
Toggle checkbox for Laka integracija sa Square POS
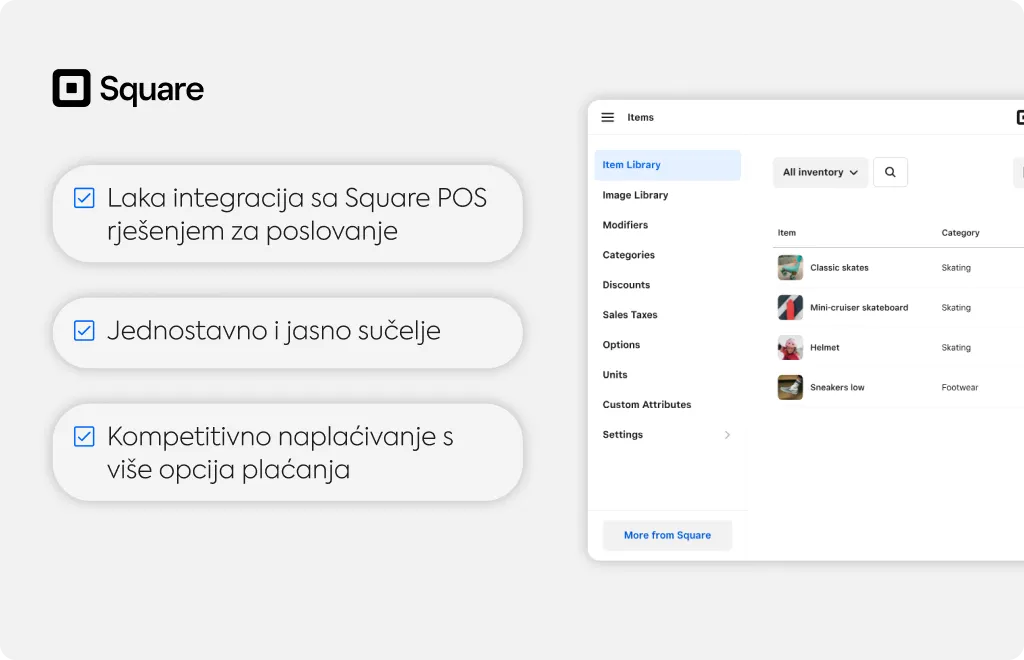(84, 198)
